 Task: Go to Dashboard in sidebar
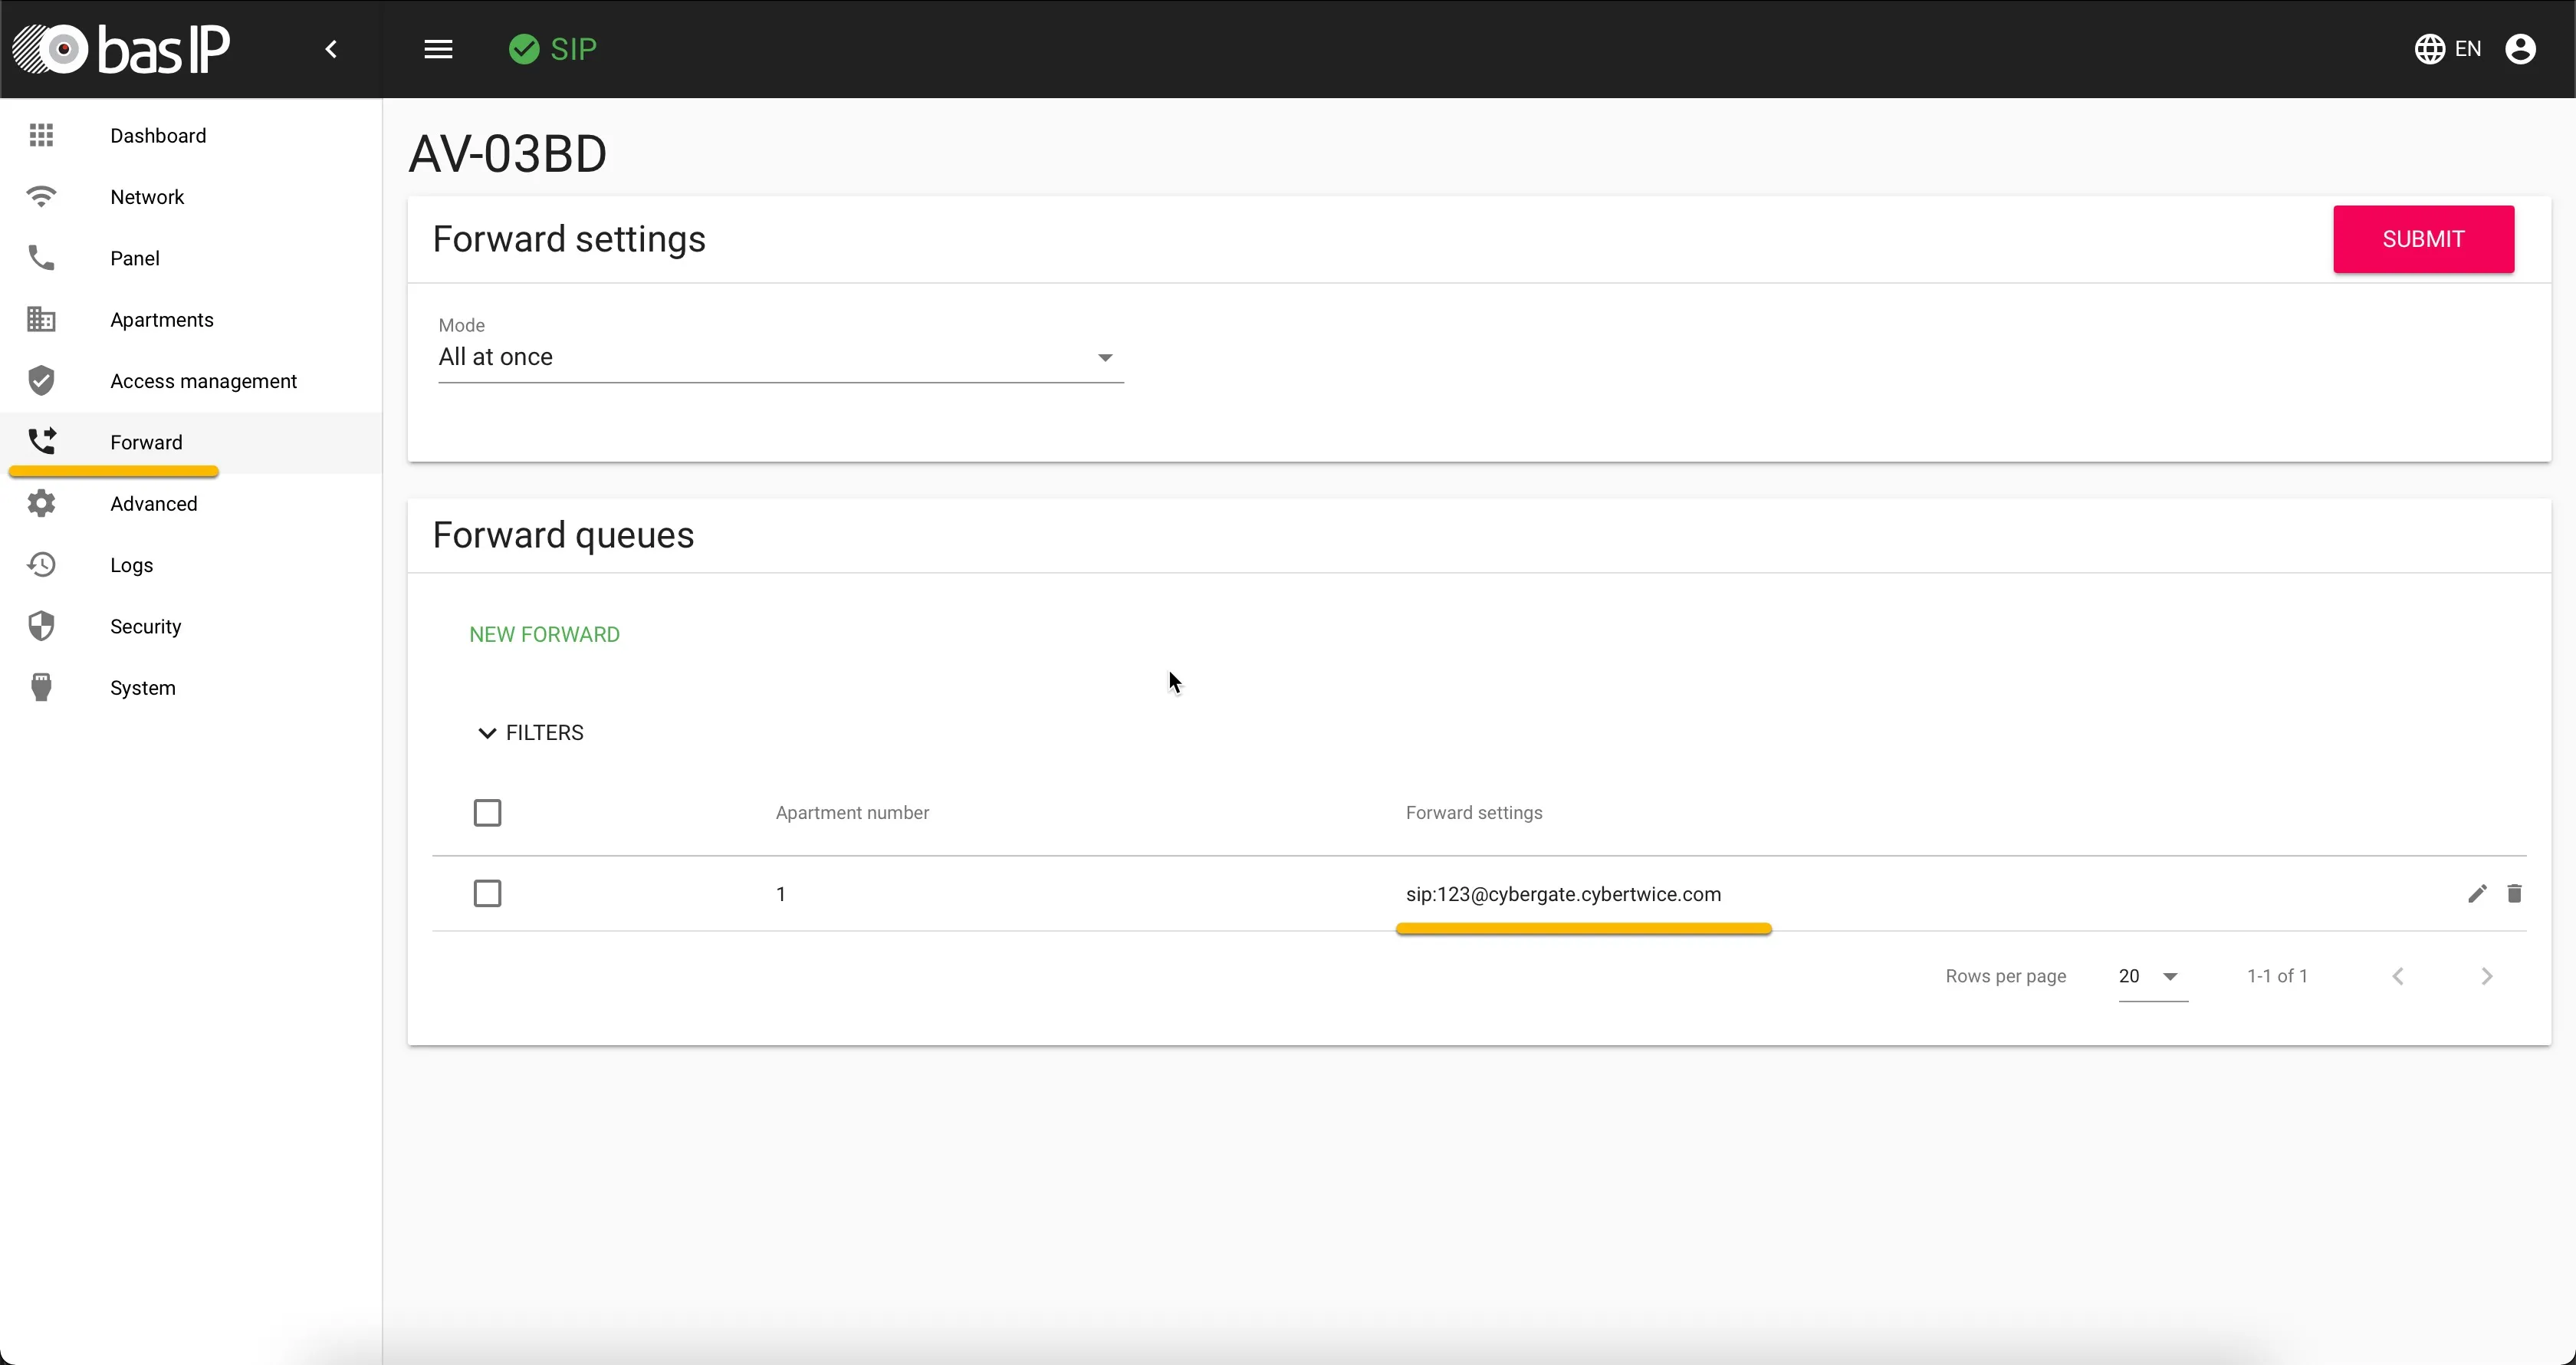click(x=158, y=136)
